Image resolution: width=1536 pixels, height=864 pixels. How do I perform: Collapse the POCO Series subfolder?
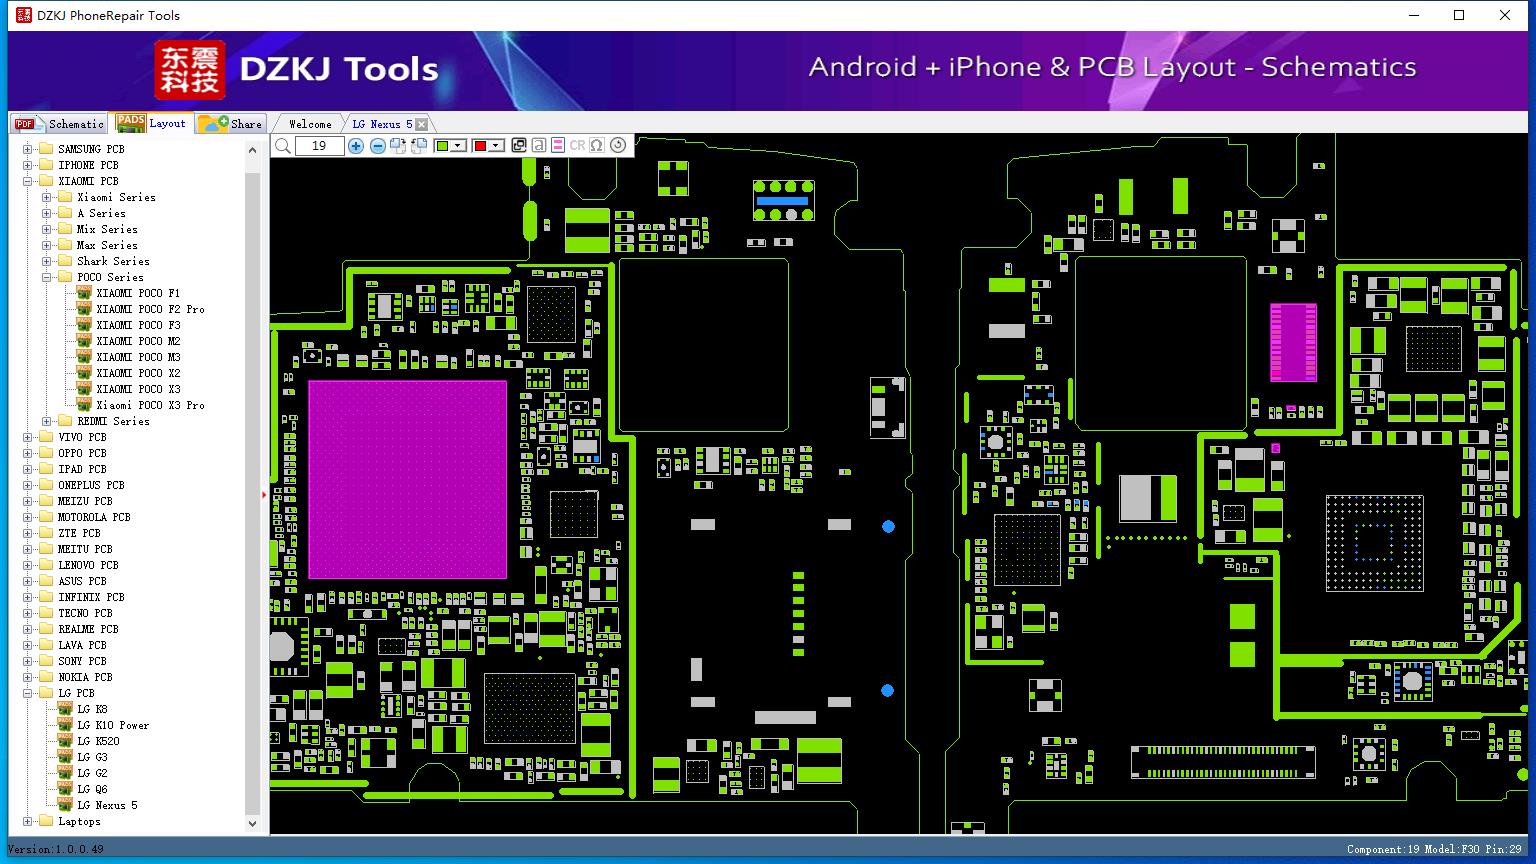pyautogui.click(x=47, y=277)
